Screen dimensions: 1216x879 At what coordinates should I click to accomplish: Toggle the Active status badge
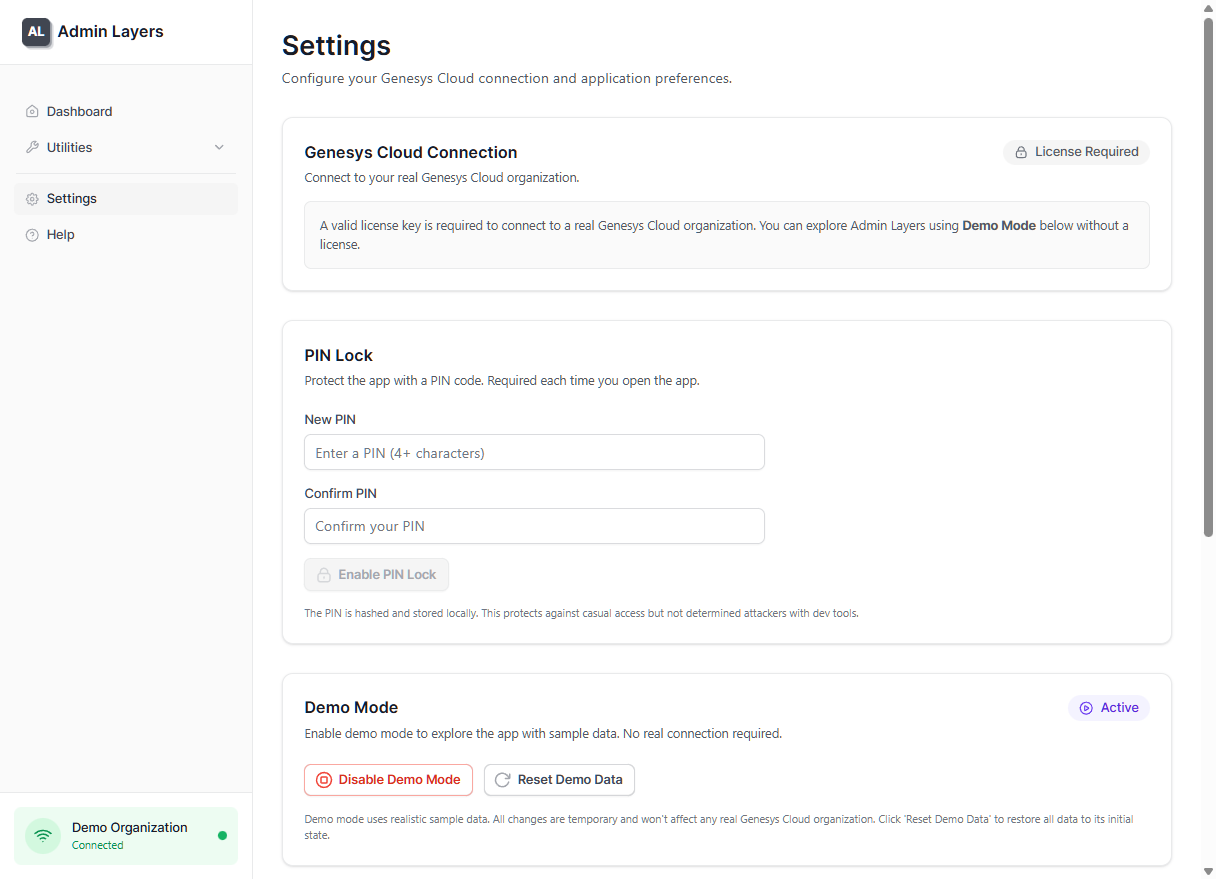(1108, 707)
